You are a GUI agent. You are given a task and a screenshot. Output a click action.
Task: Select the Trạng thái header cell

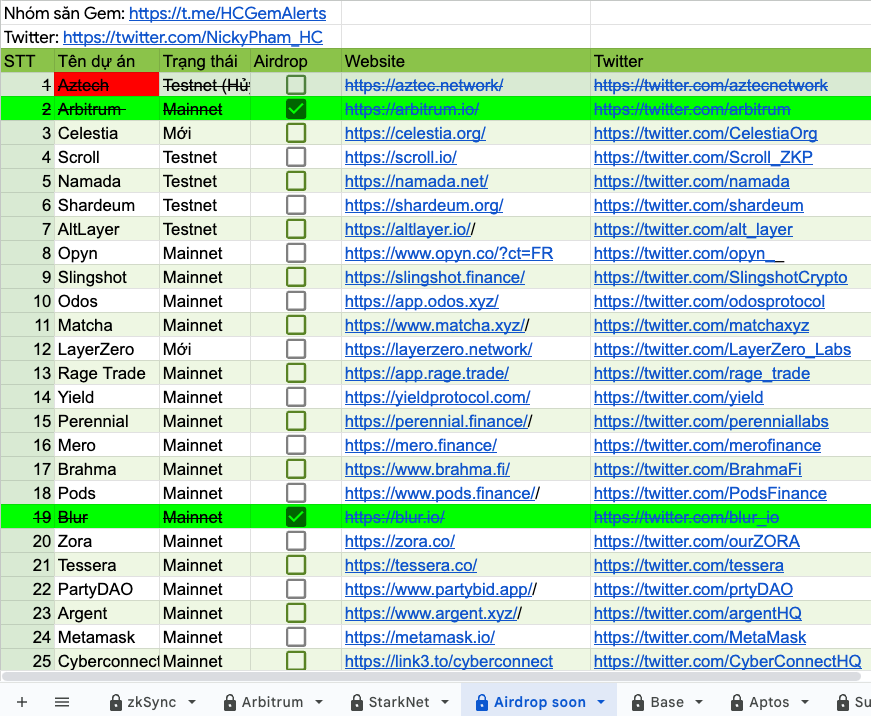(204, 61)
